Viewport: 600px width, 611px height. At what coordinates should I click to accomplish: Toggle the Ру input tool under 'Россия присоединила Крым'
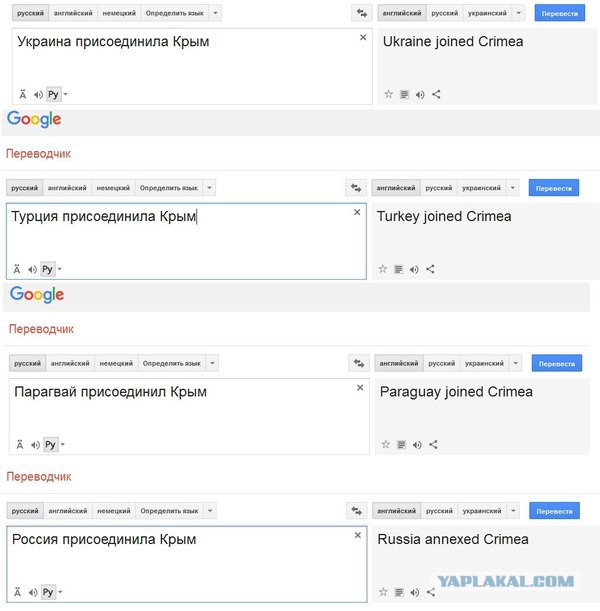coord(48,592)
